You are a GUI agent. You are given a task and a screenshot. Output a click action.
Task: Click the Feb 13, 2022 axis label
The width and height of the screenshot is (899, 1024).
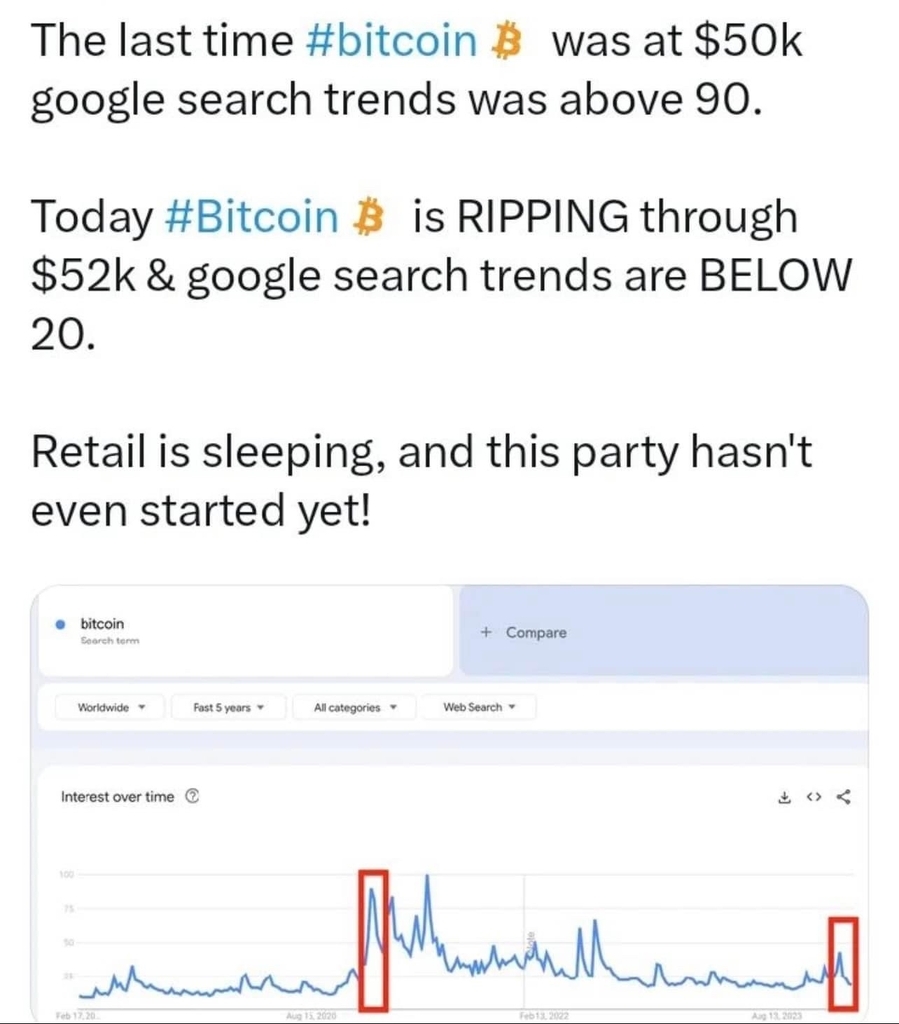(544, 1016)
